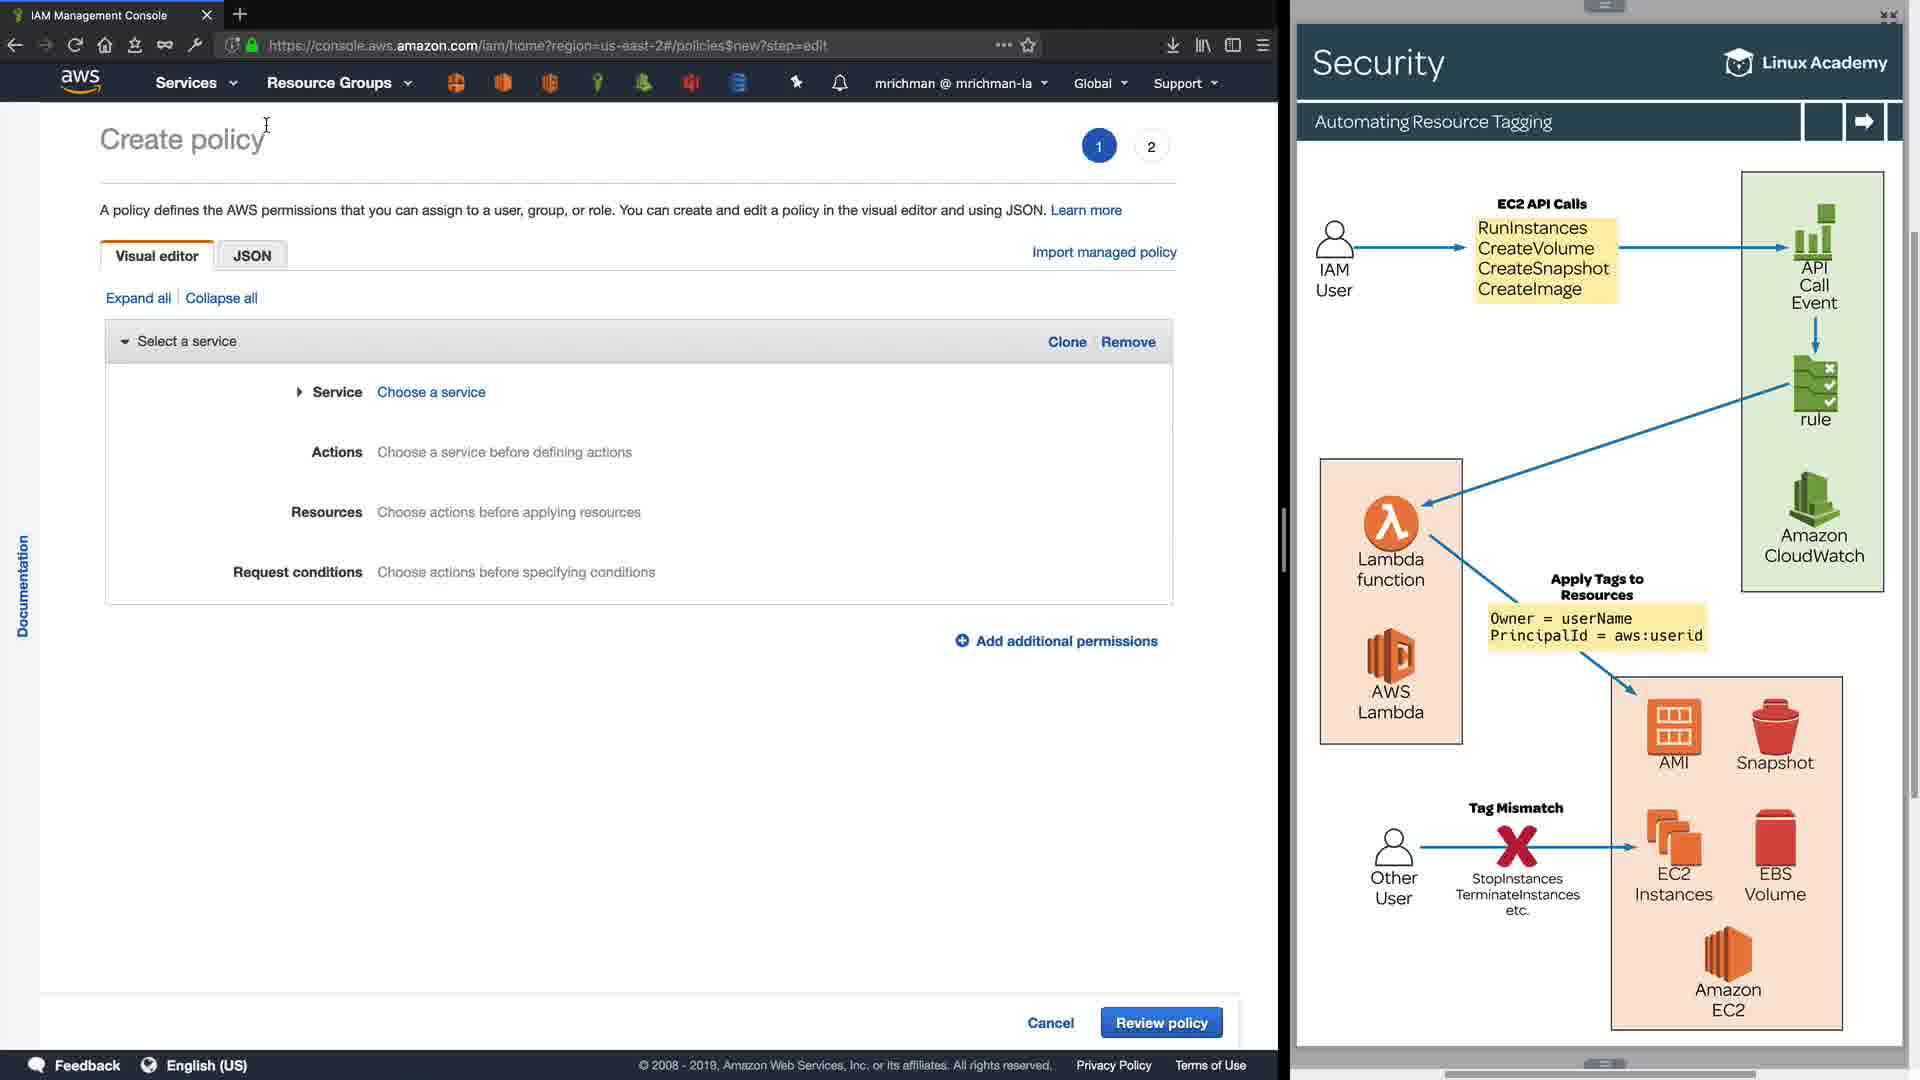This screenshot has width=1920, height=1080.
Task: Expand the Service row triangle
Action: (x=299, y=392)
